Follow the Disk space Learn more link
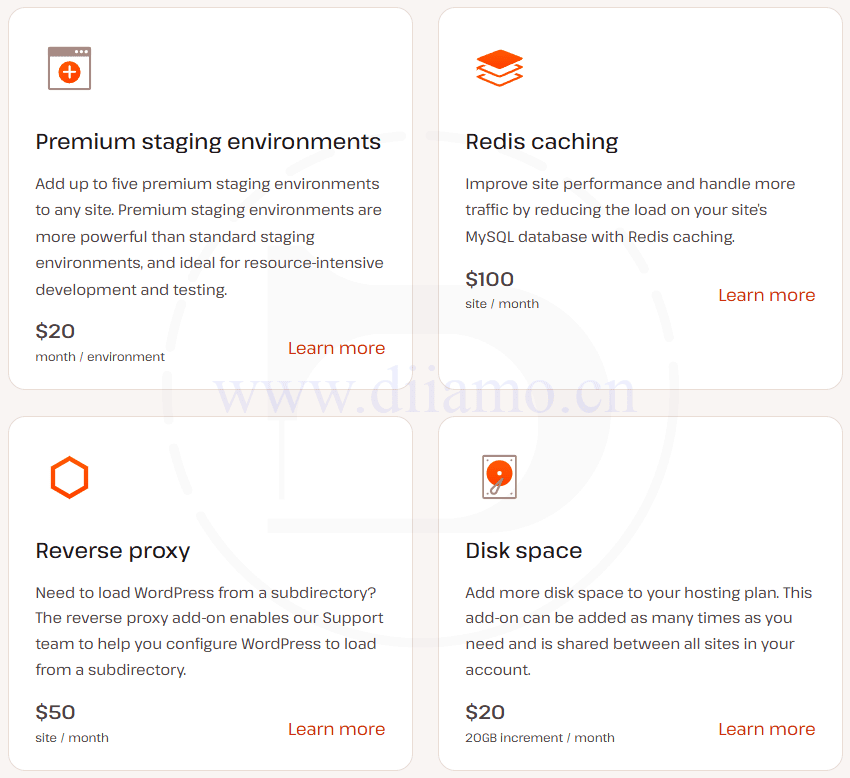 click(x=766, y=729)
